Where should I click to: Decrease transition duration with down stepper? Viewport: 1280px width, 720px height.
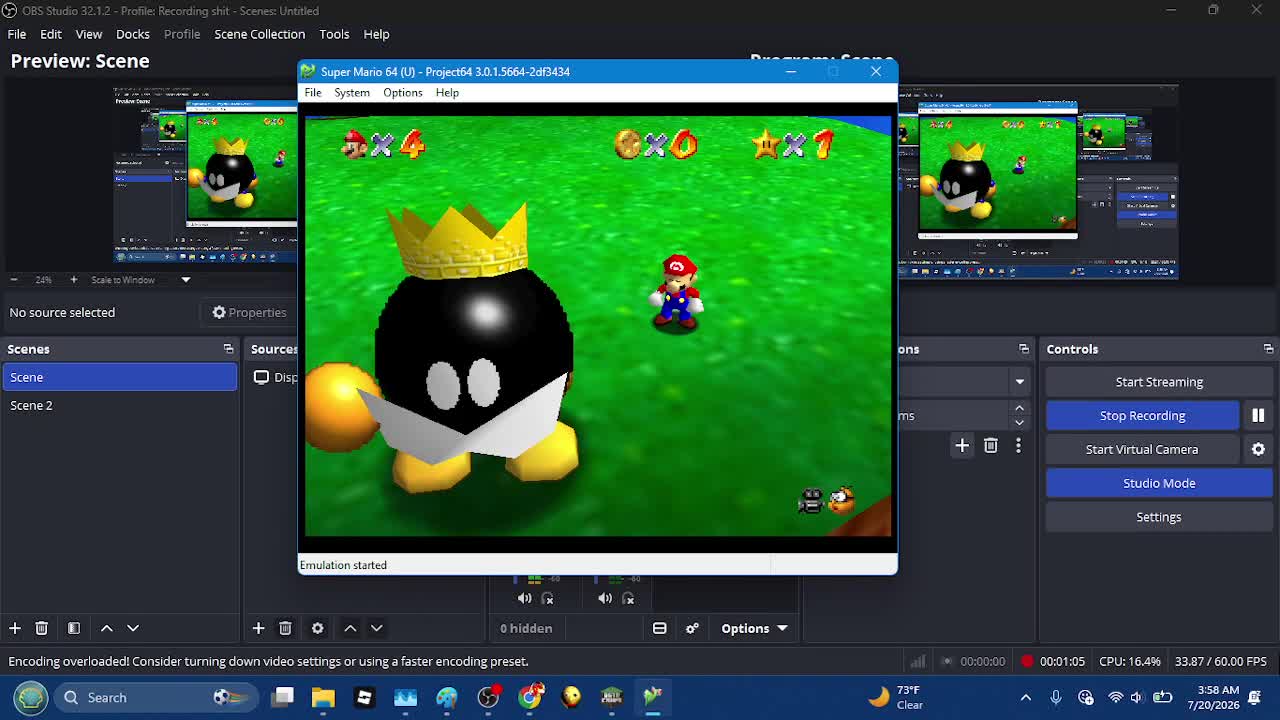[1019, 422]
